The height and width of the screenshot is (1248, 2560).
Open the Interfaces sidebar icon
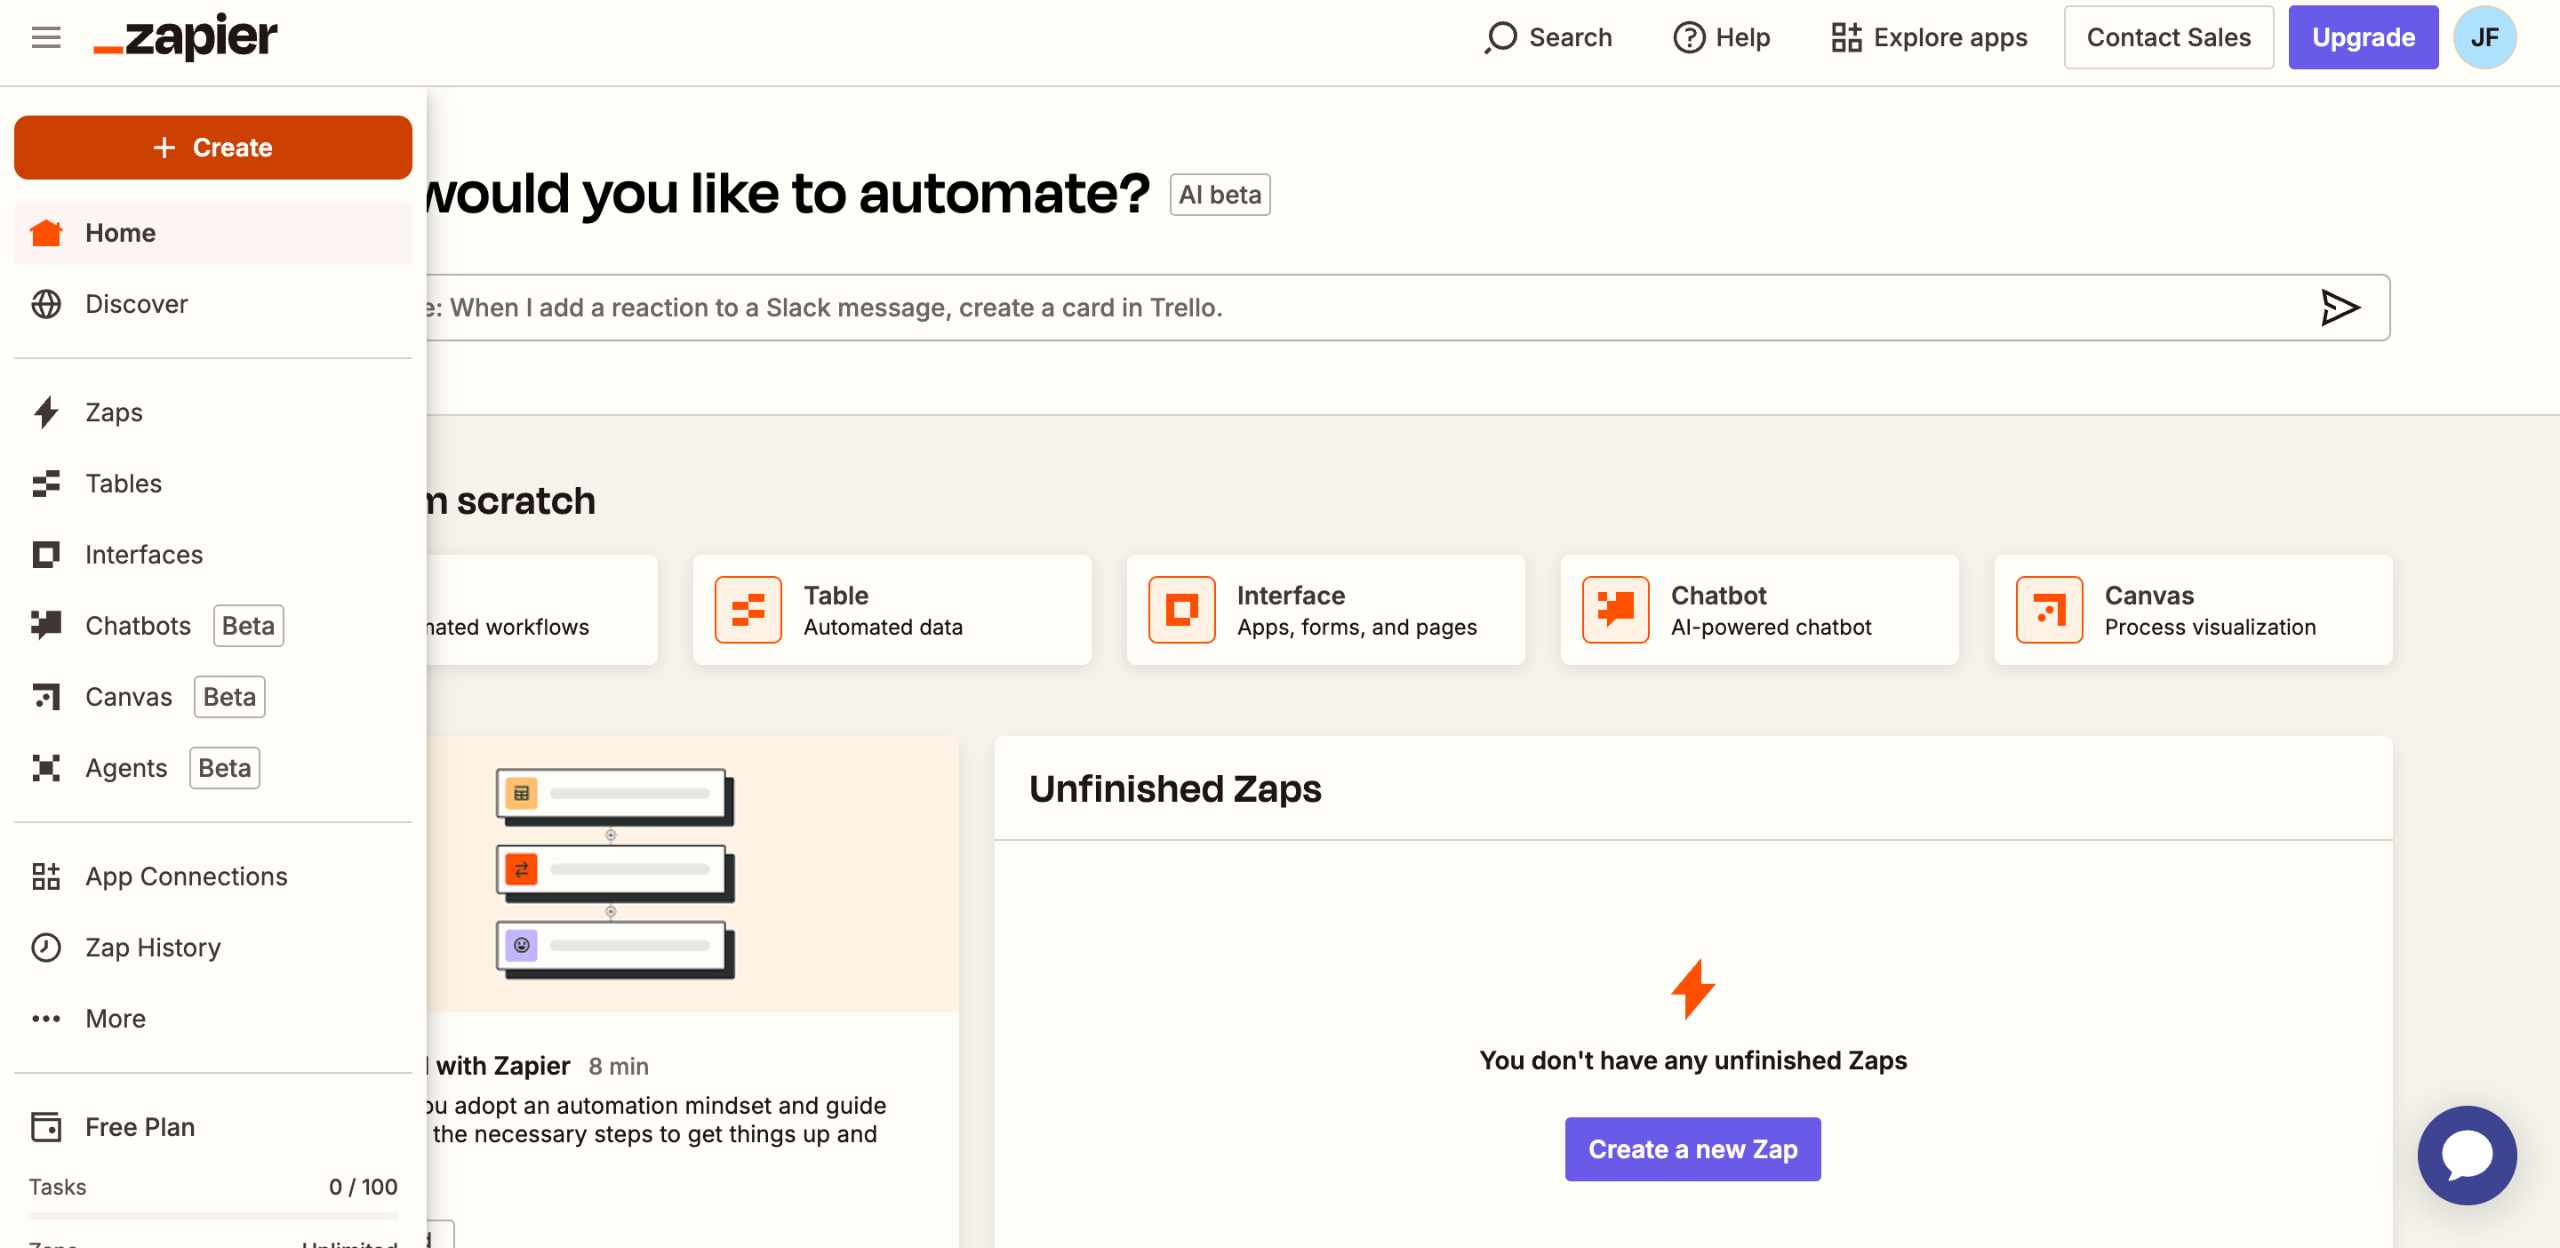(46, 555)
